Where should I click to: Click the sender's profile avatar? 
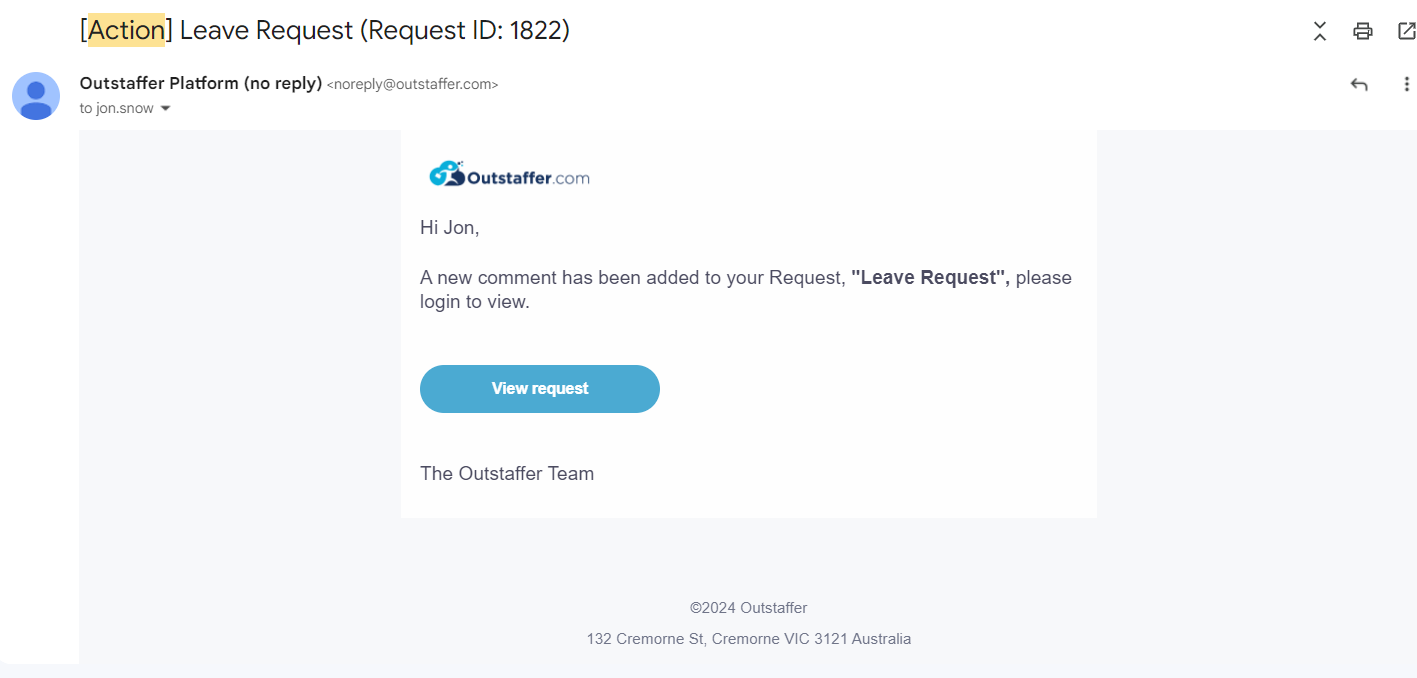pos(36,96)
